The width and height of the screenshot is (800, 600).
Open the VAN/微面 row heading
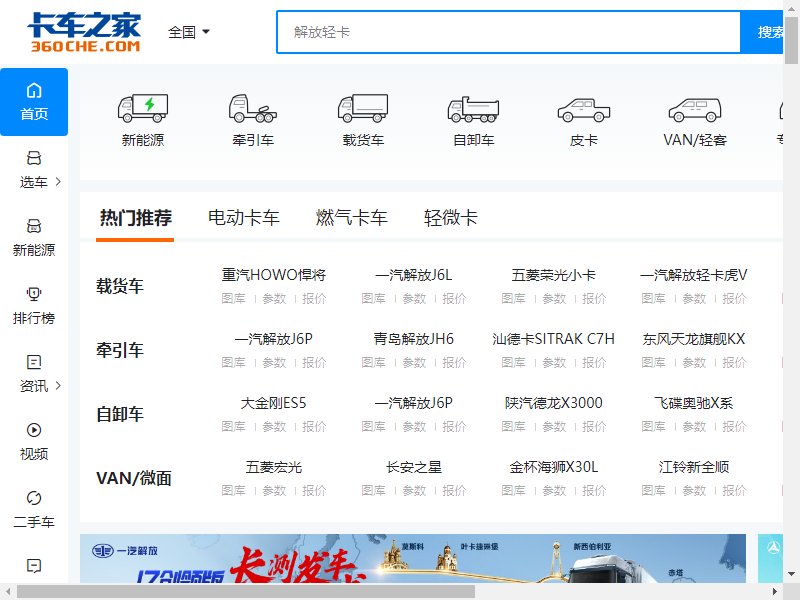pyautogui.click(x=134, y=479)
